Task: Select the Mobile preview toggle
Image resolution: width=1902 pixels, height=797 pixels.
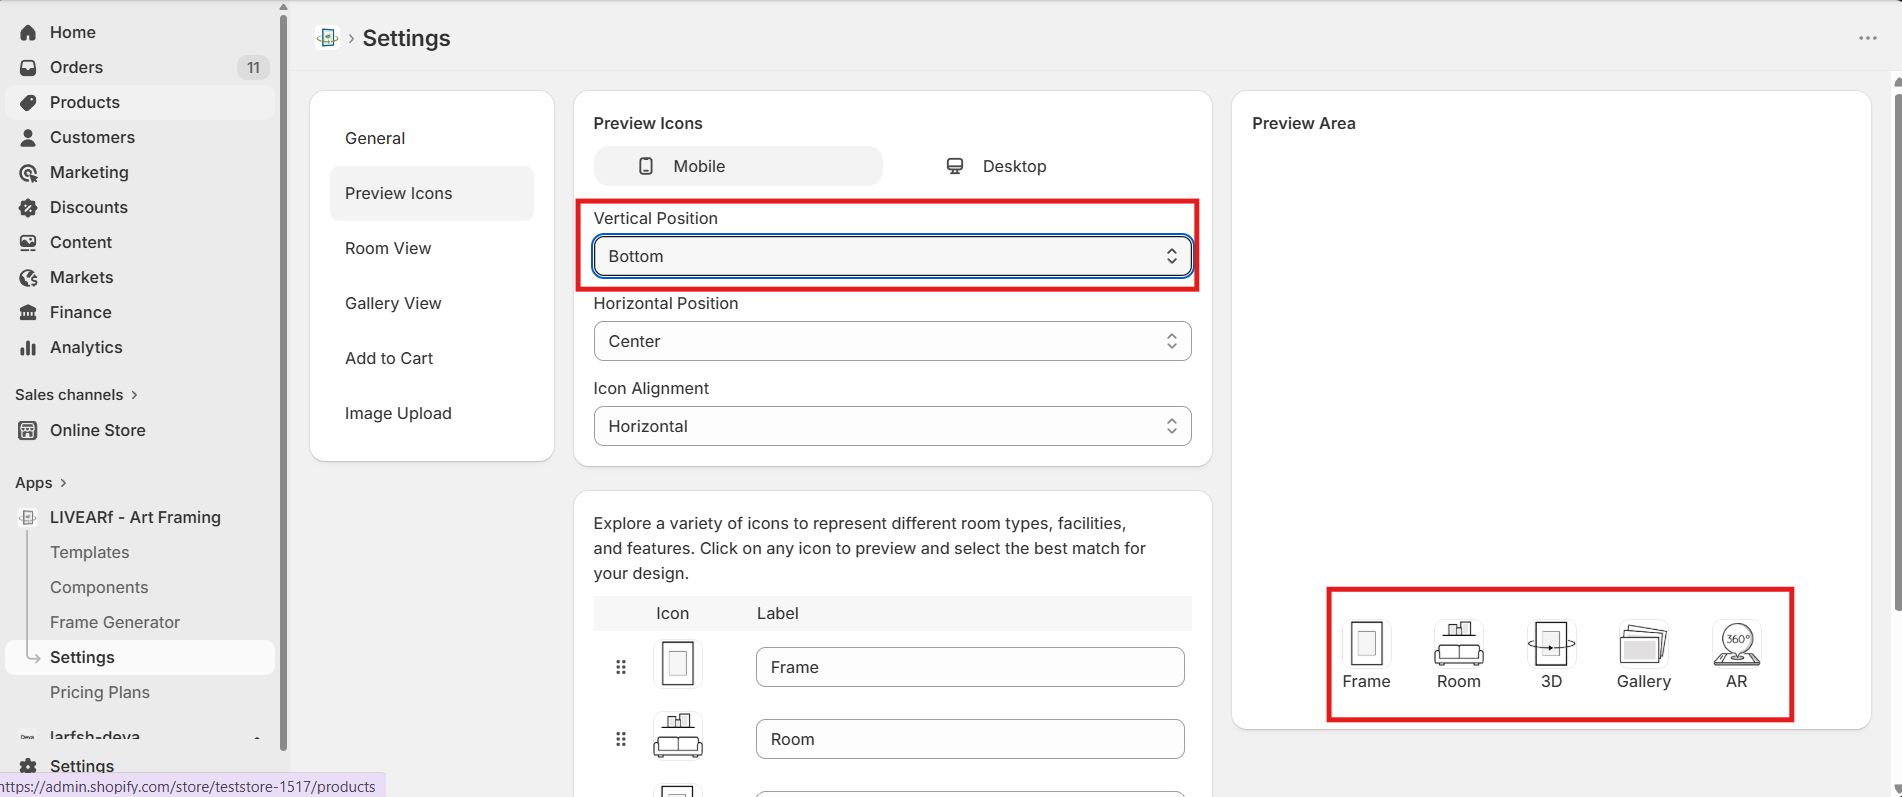Action: 738,166
